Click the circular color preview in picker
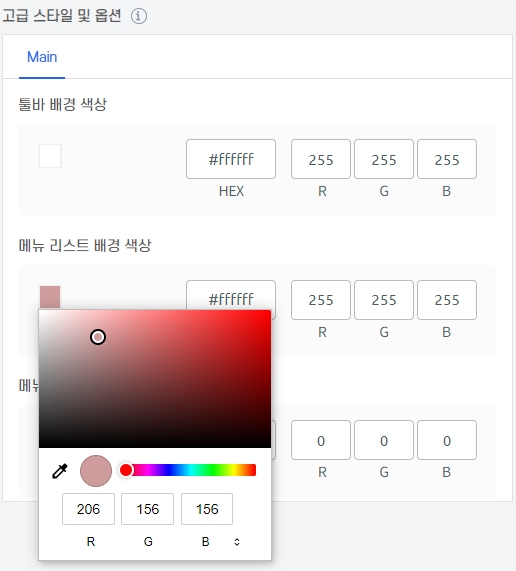The width and height of the screenshot is (516, 571). [96, 471]
